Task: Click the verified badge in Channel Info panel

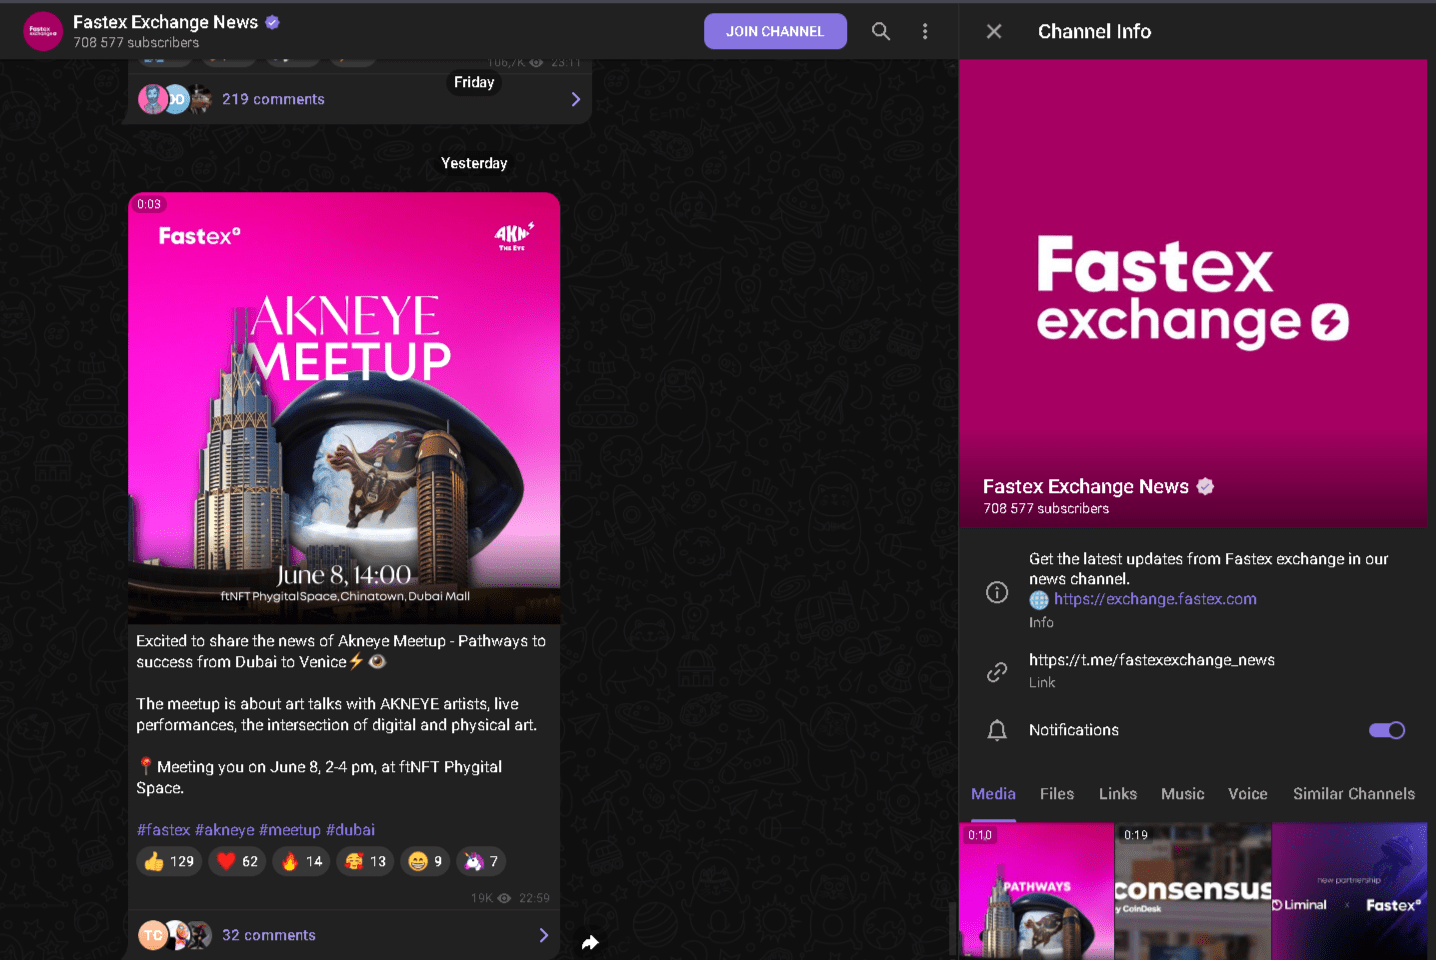Action: pyautogui.click(x=1205, y=486)
